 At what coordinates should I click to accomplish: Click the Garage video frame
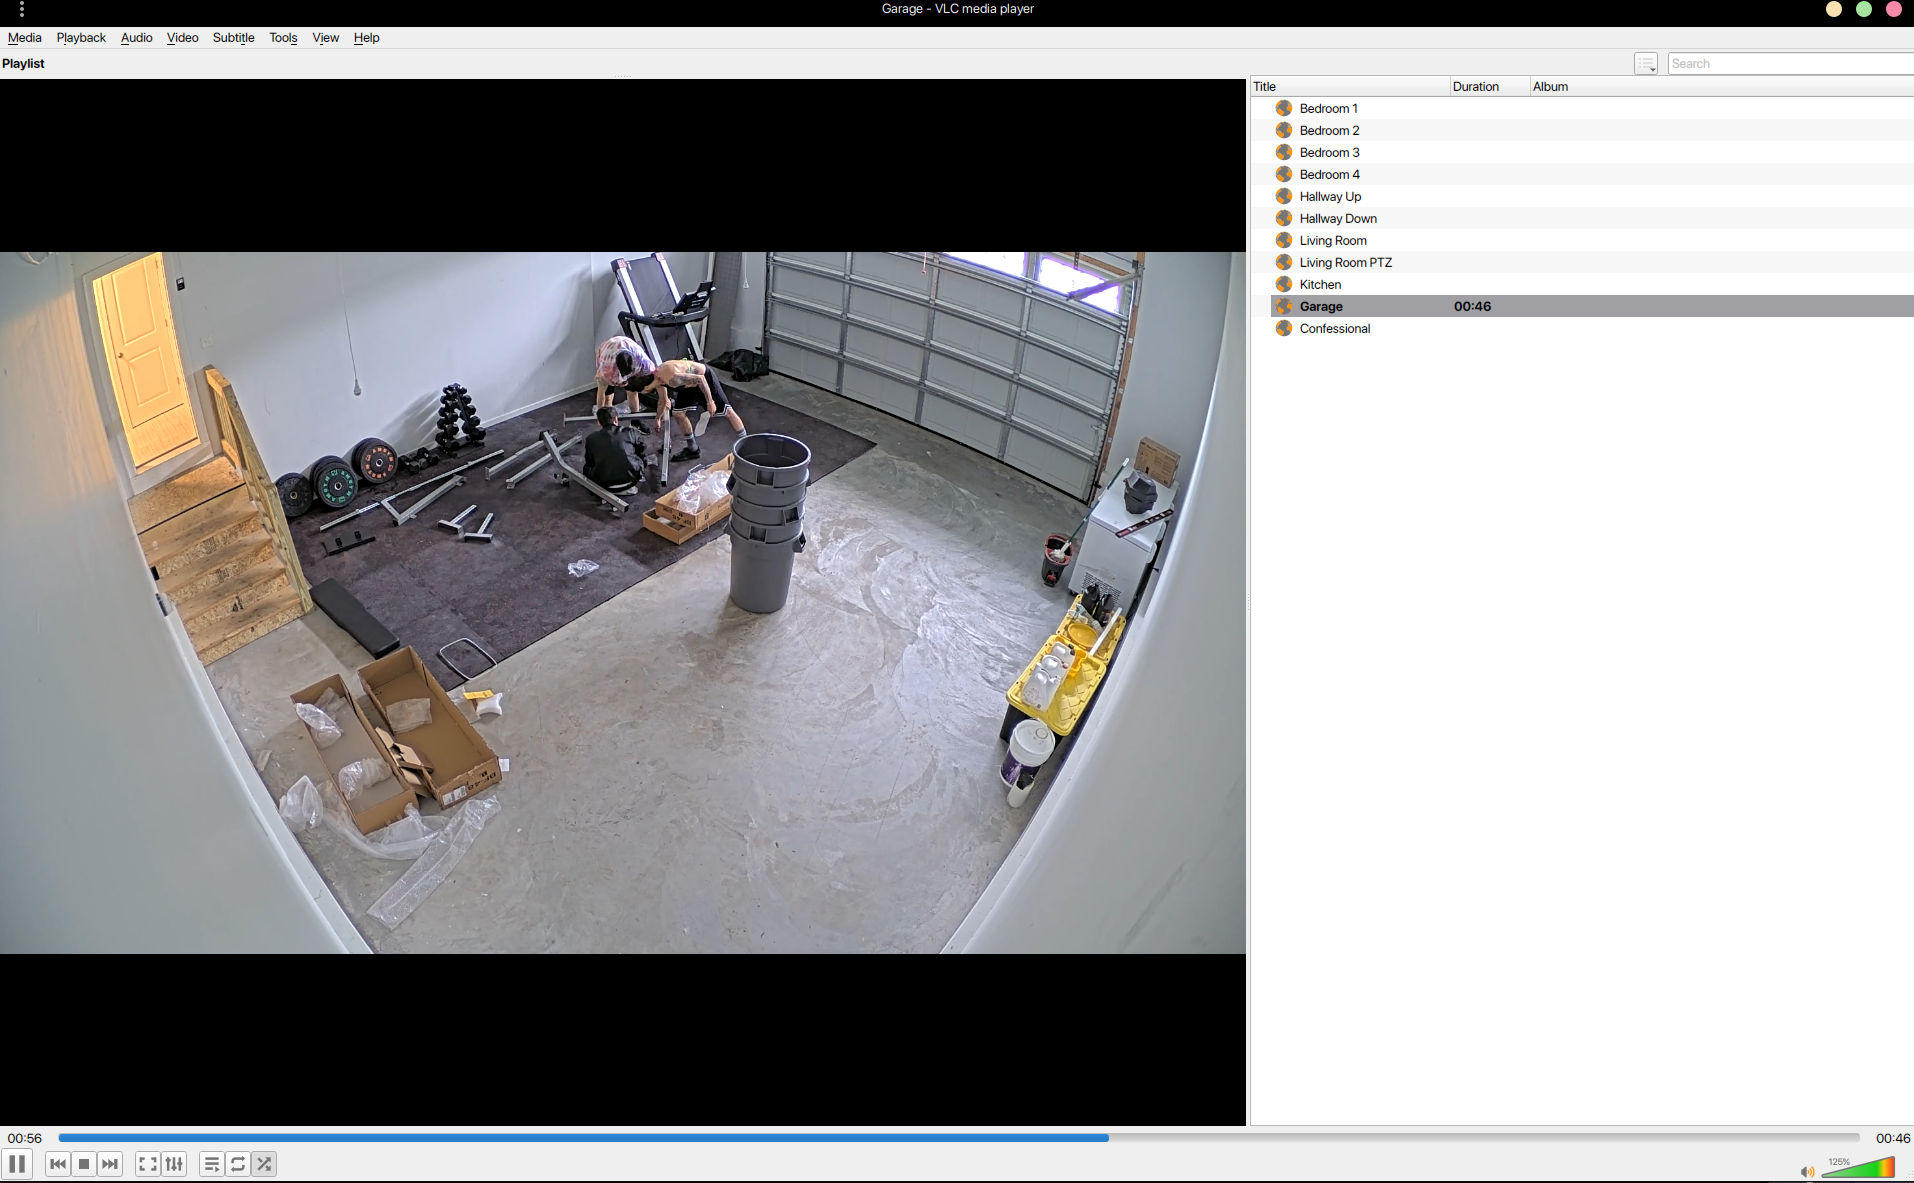click(623, 603)
